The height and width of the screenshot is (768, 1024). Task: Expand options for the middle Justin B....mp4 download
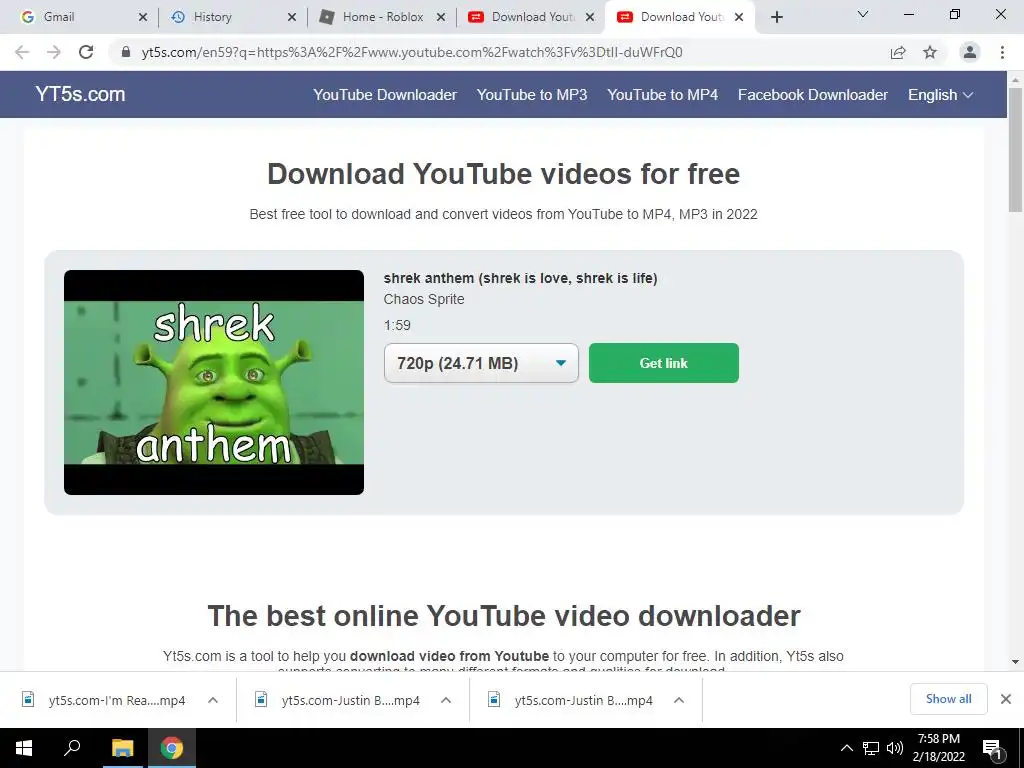click(446, 700)
